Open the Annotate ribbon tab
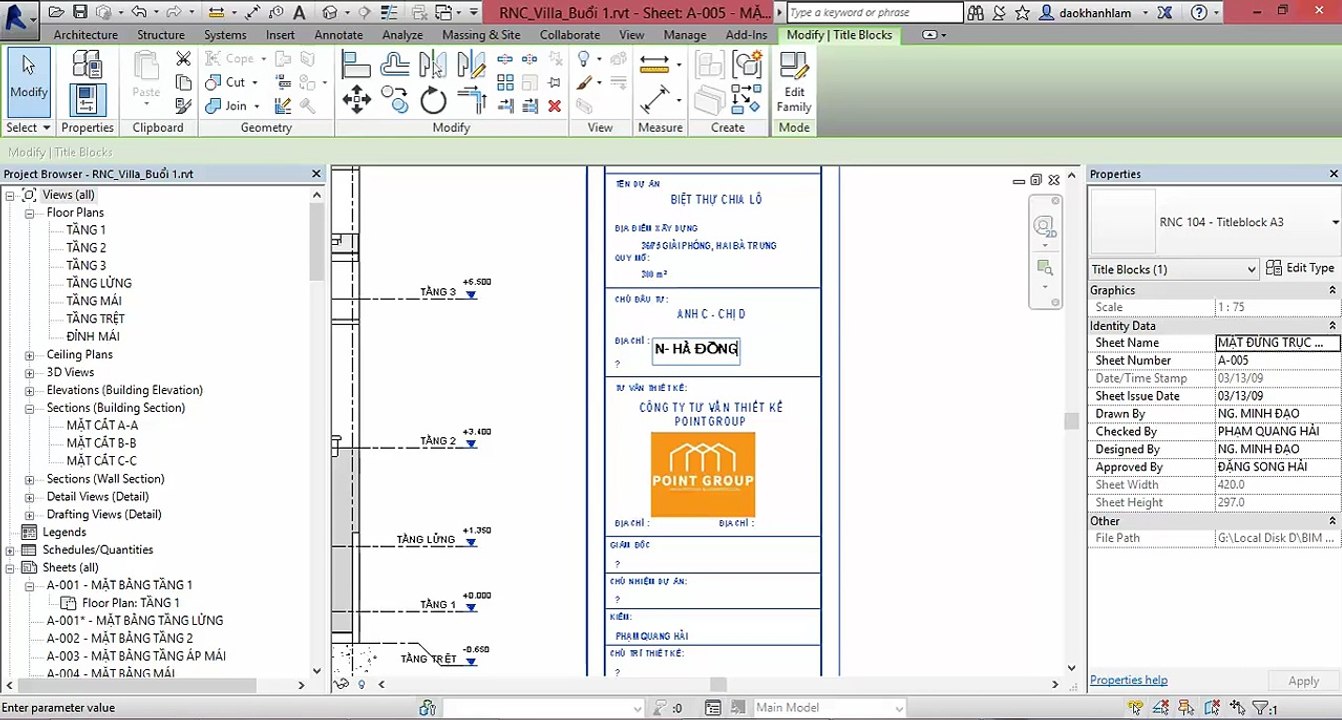The image size is (1342, 720). [339, 34]
